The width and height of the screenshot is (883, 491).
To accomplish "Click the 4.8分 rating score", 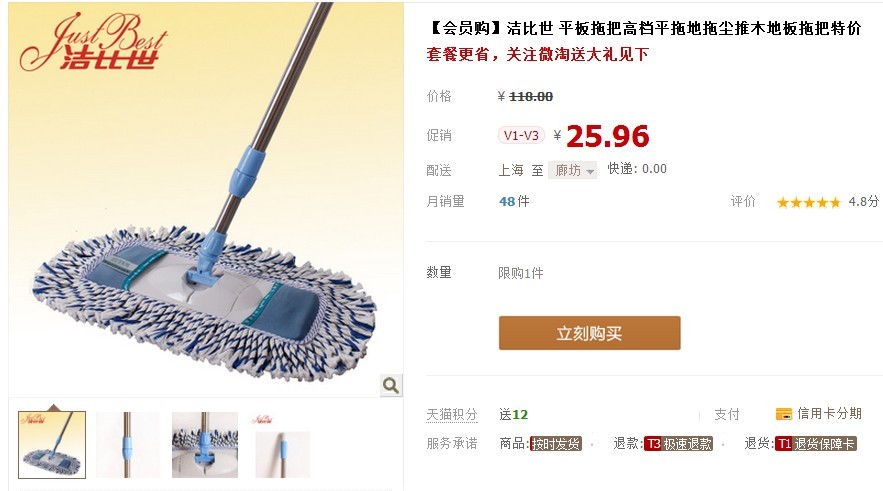I will (864, 202).
